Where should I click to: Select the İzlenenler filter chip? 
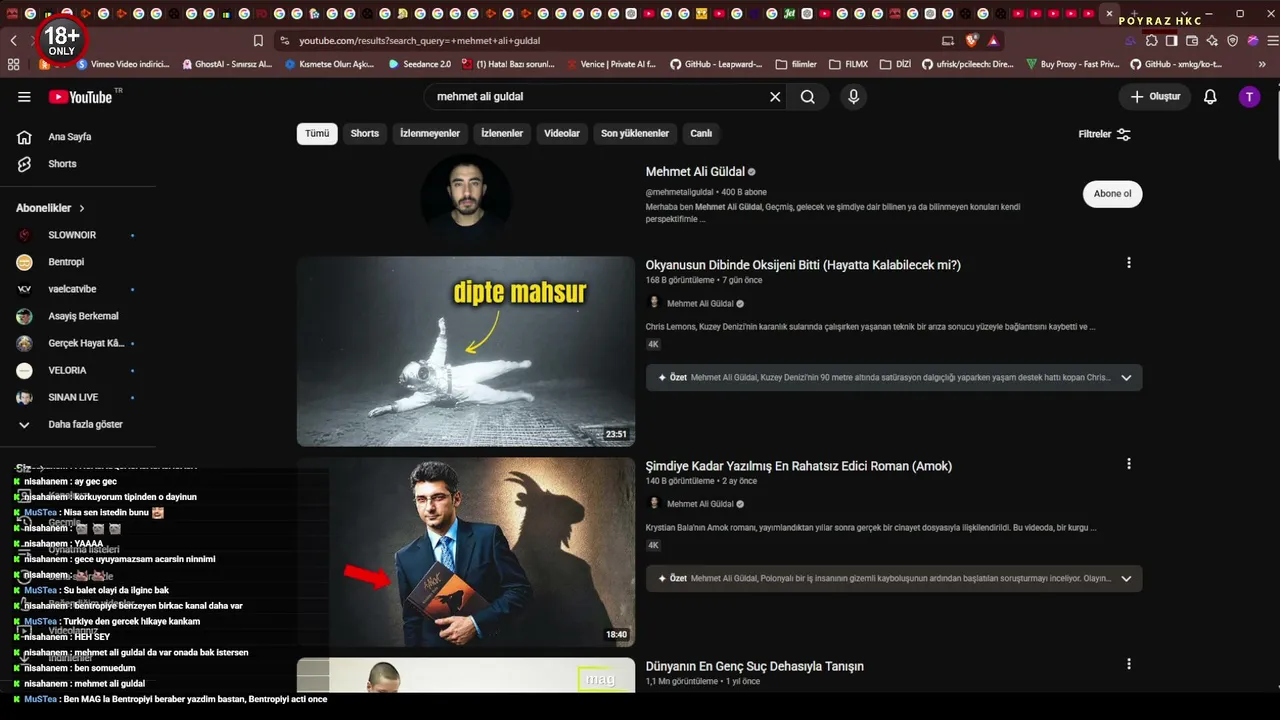click(x=502, y=134)
